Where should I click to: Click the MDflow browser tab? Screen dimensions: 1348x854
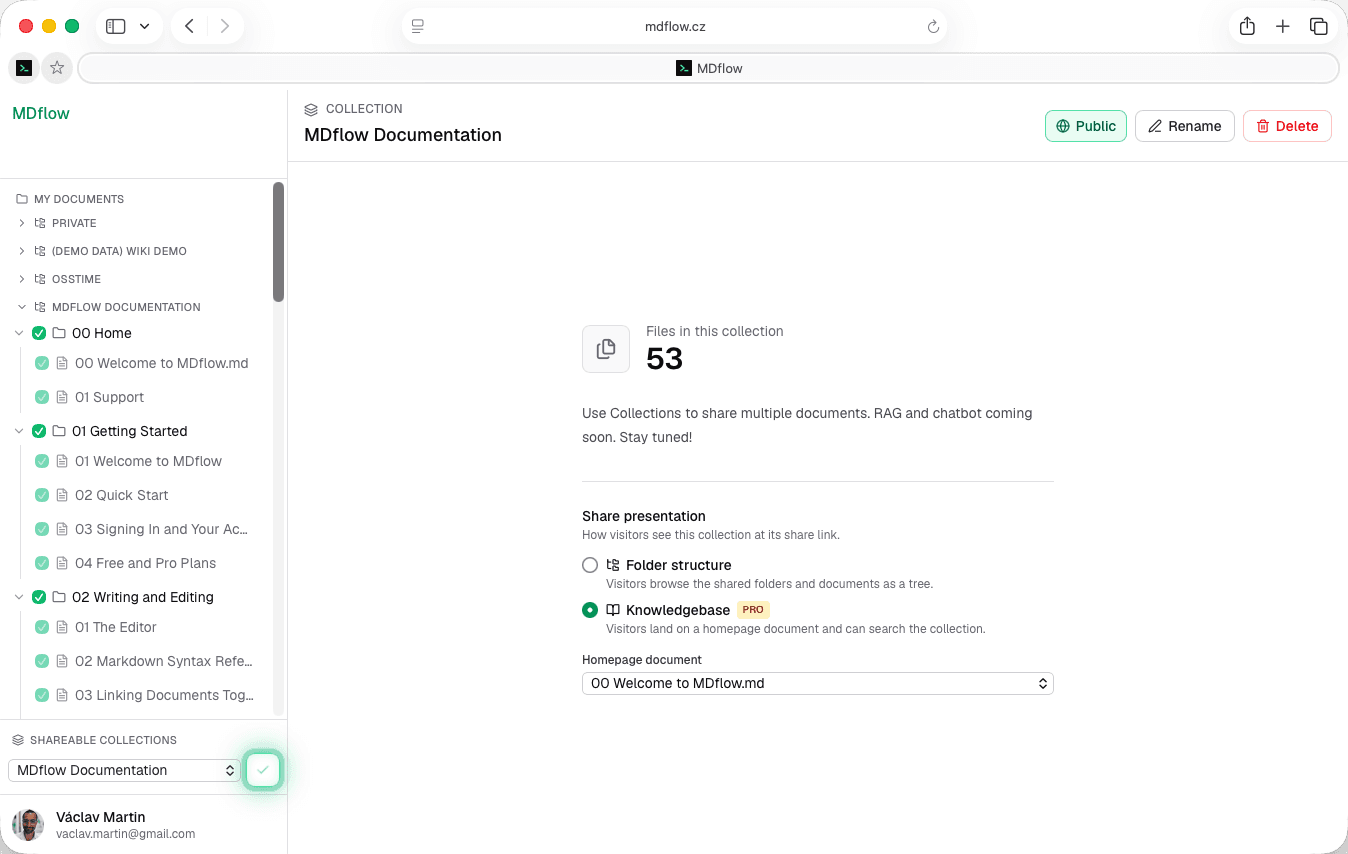tap(708, 68)
